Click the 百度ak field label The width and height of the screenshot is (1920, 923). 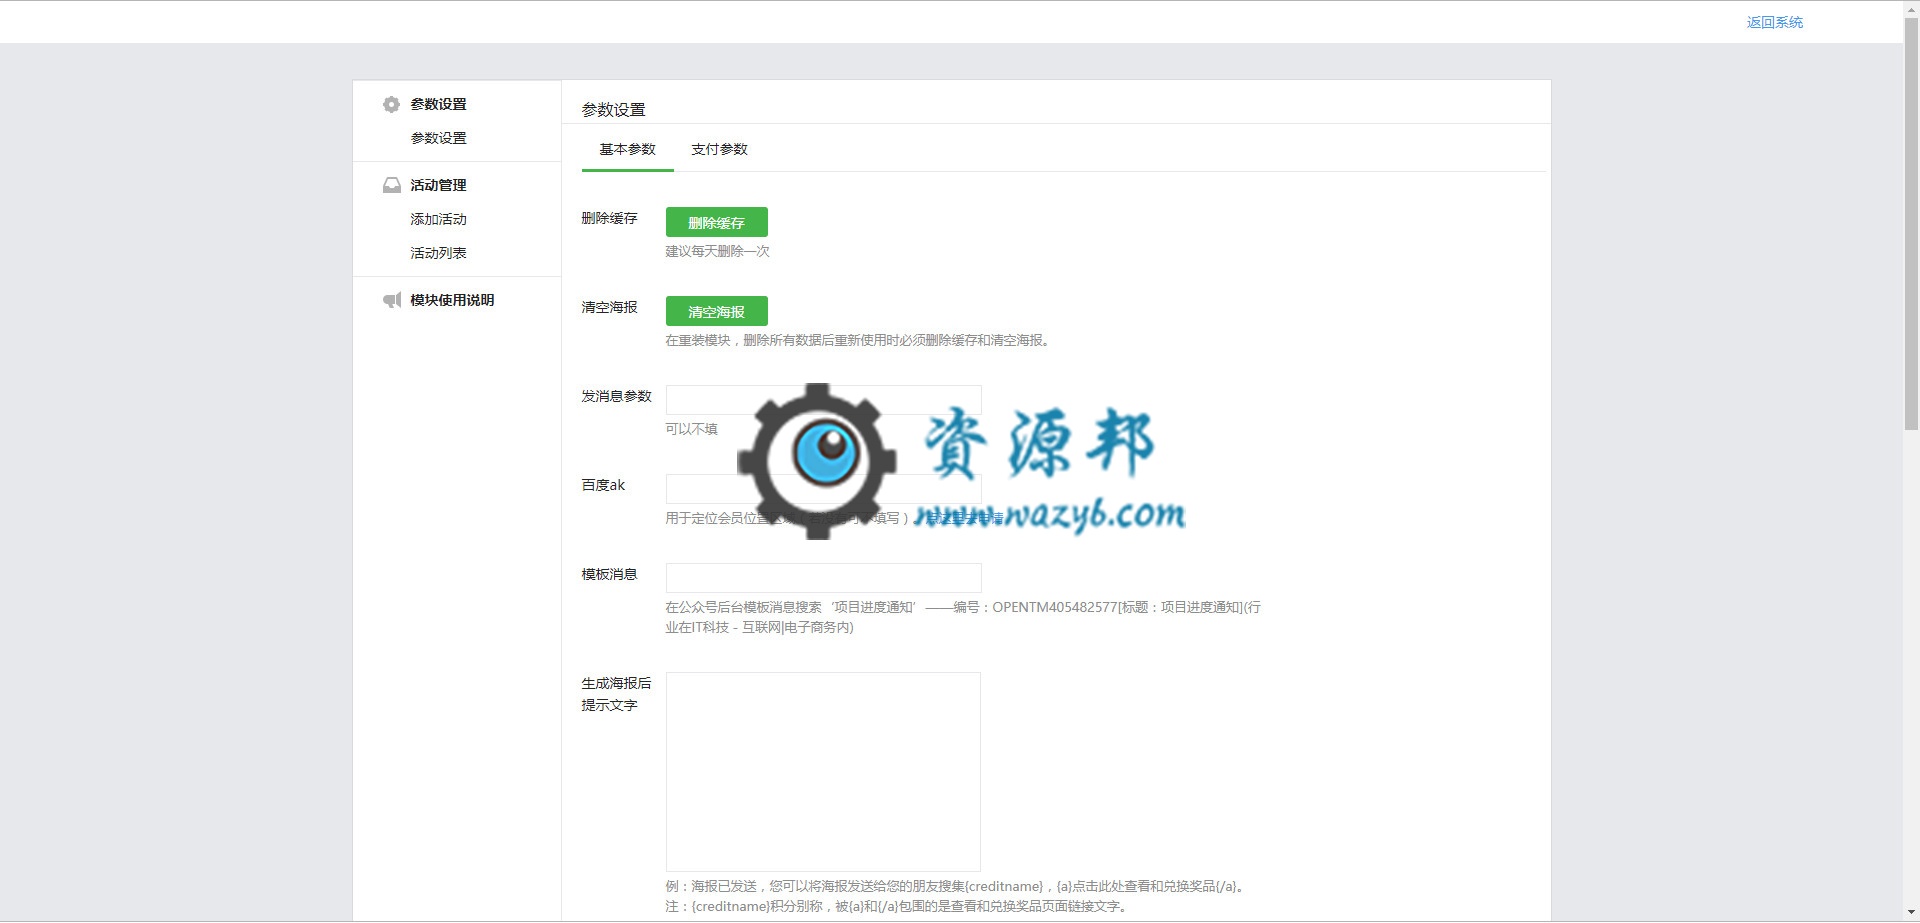click(603, 485)
